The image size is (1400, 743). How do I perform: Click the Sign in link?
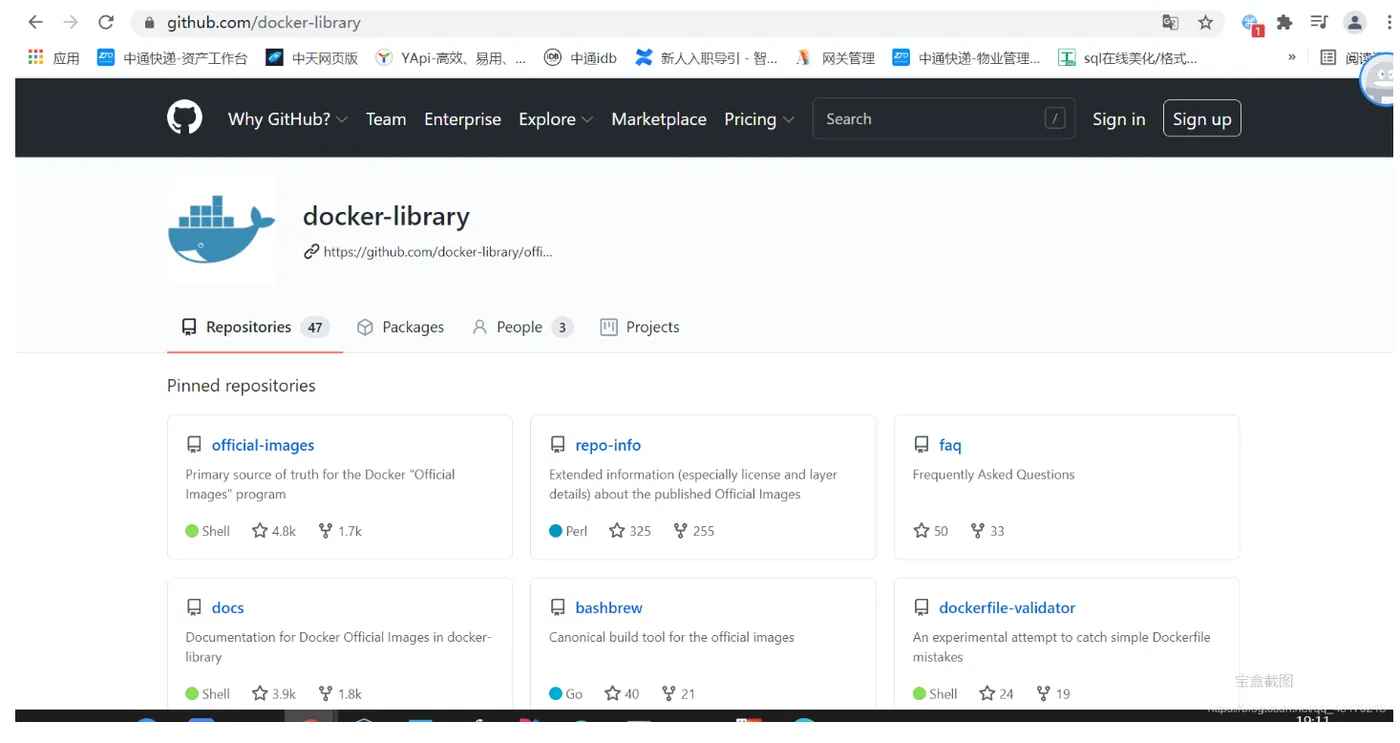tap(1118, 119)
